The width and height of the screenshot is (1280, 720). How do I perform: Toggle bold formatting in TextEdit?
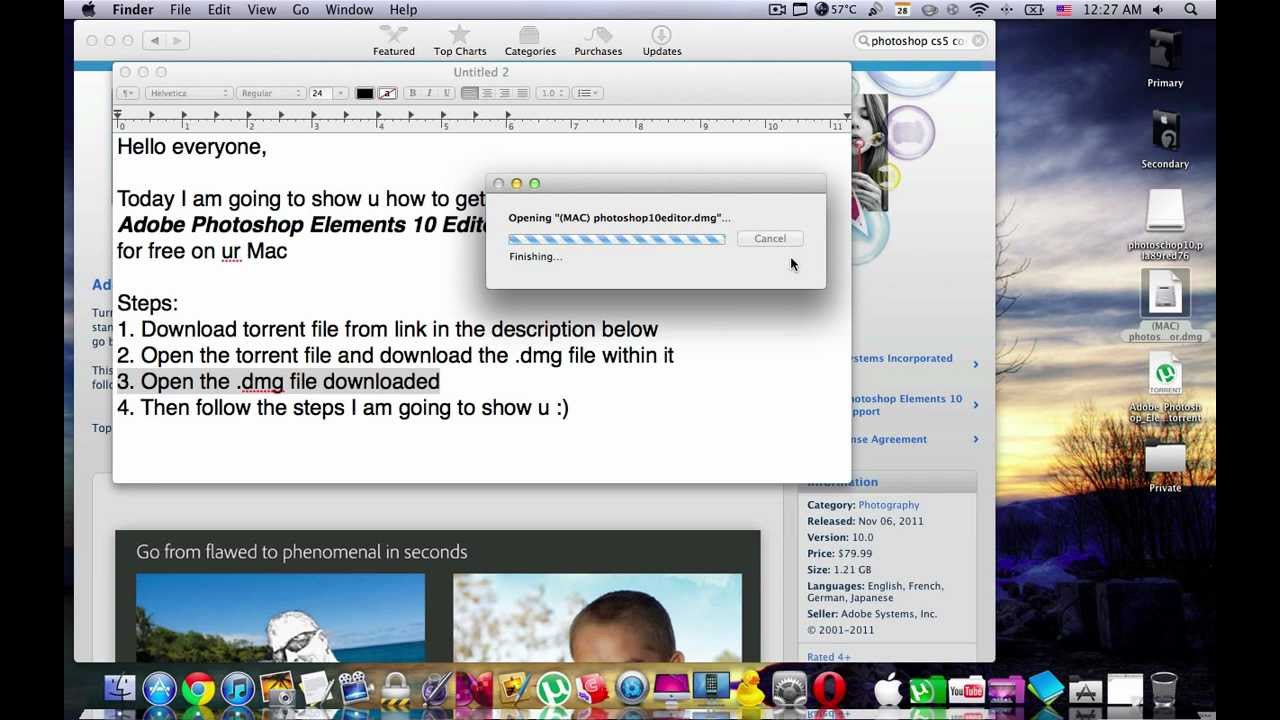(x=413, y=93)
